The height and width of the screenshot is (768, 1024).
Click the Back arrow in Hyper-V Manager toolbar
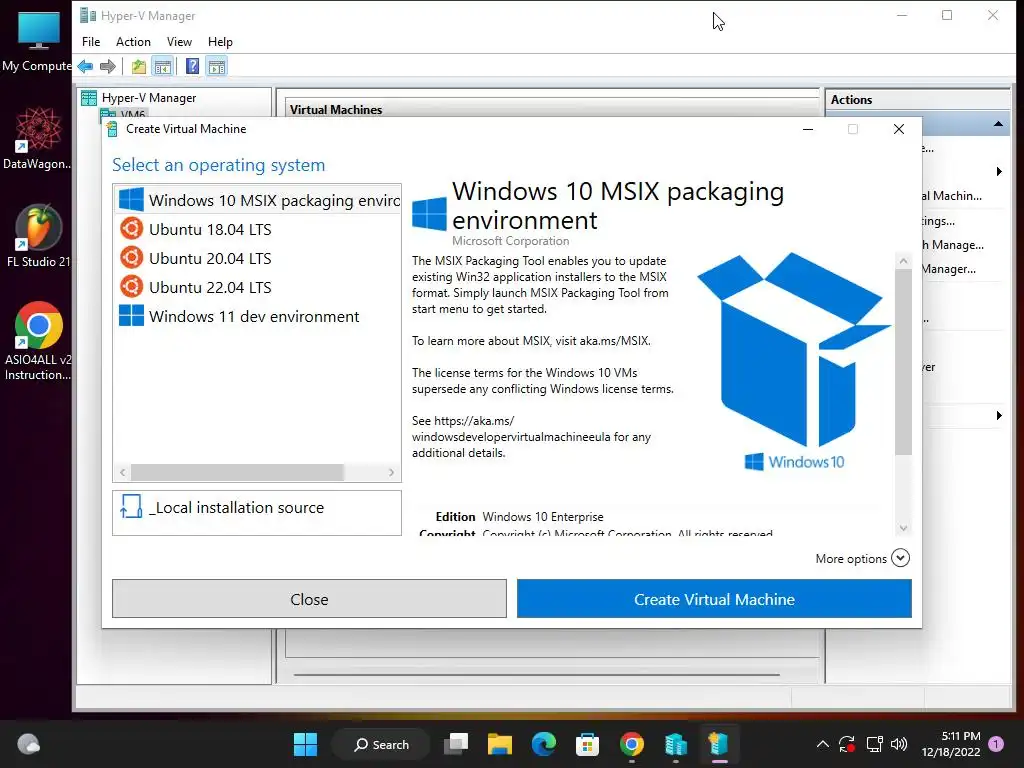(85, 67)
